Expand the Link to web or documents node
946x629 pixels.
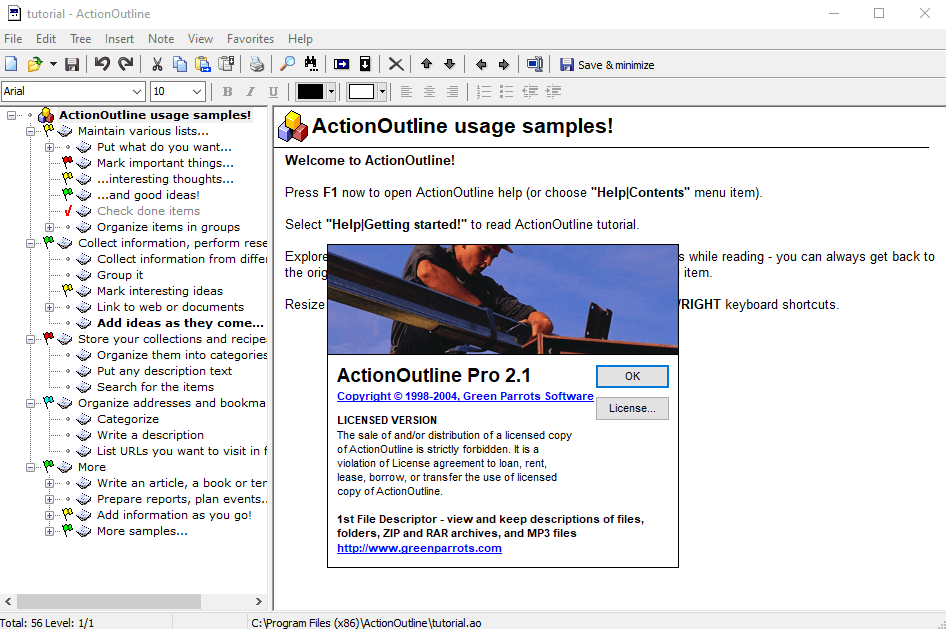(49, 307)
